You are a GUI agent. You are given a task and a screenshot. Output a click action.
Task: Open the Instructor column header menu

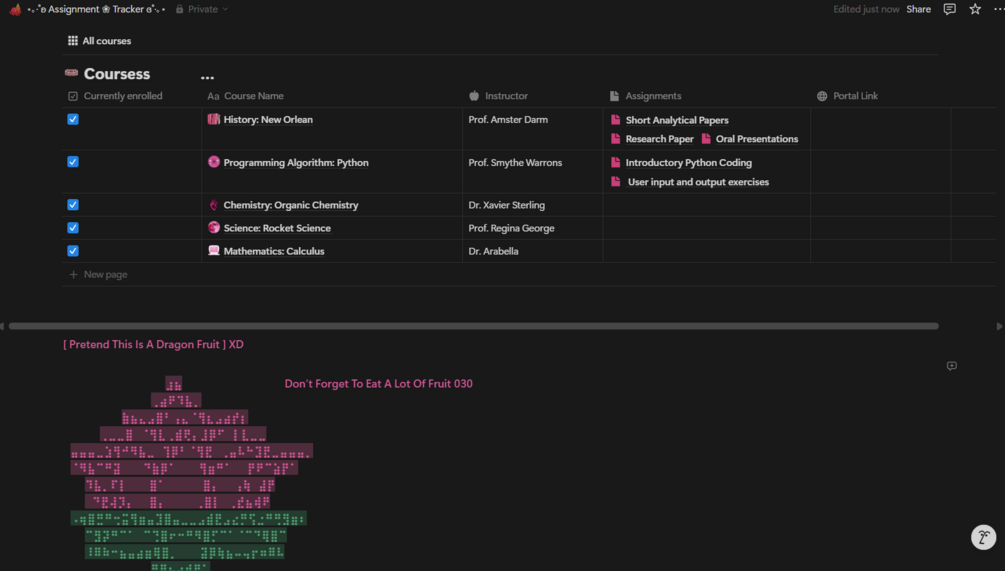point(506,96)
